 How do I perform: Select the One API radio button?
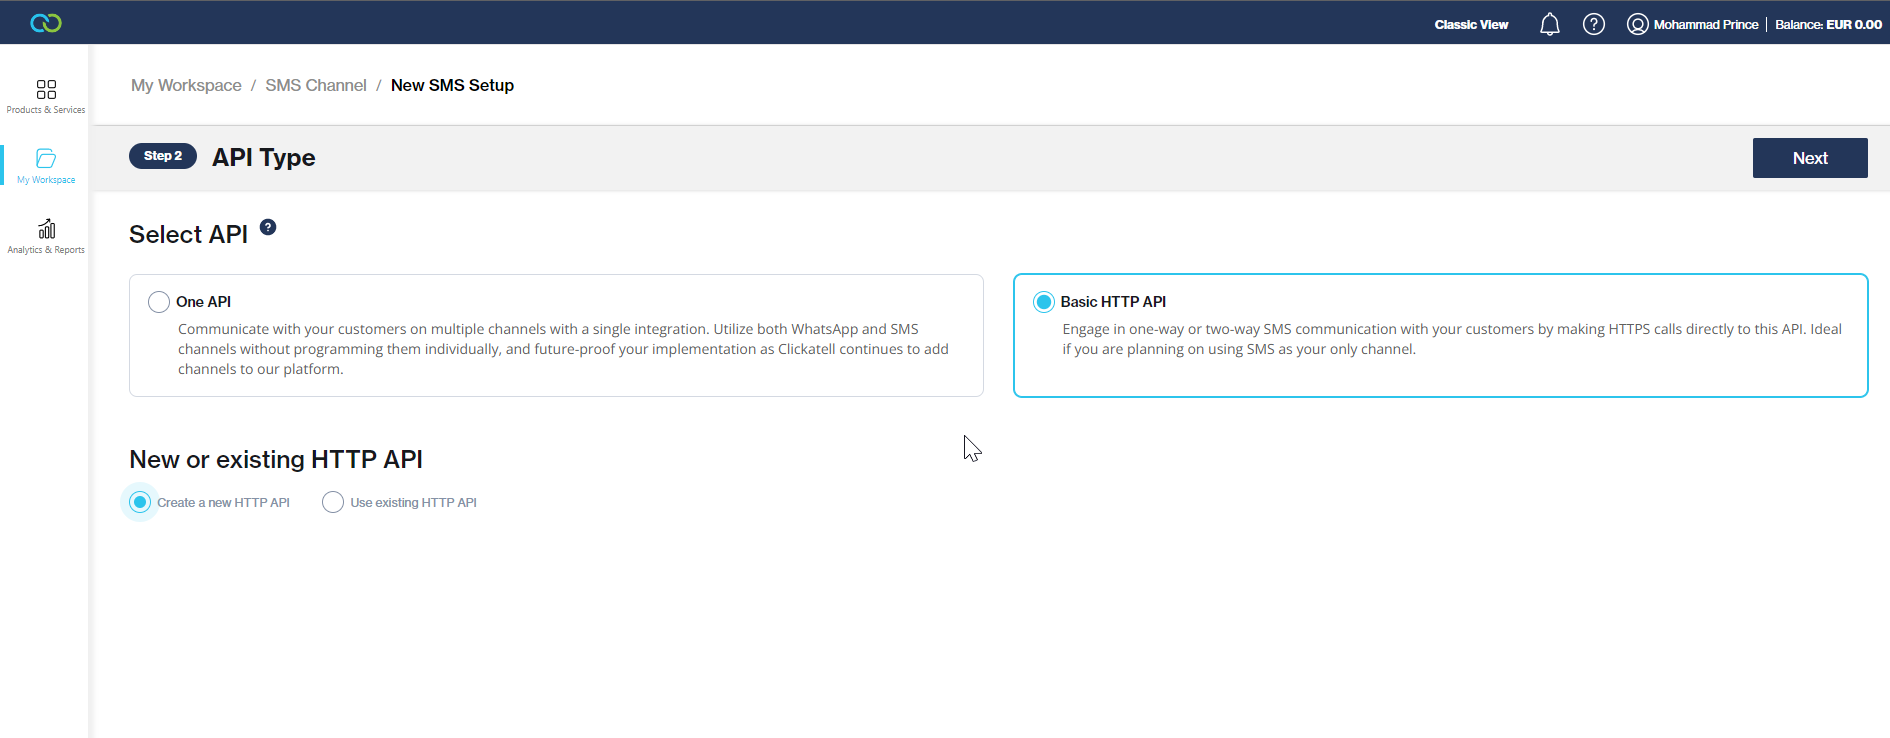click(x=159, y=302)
